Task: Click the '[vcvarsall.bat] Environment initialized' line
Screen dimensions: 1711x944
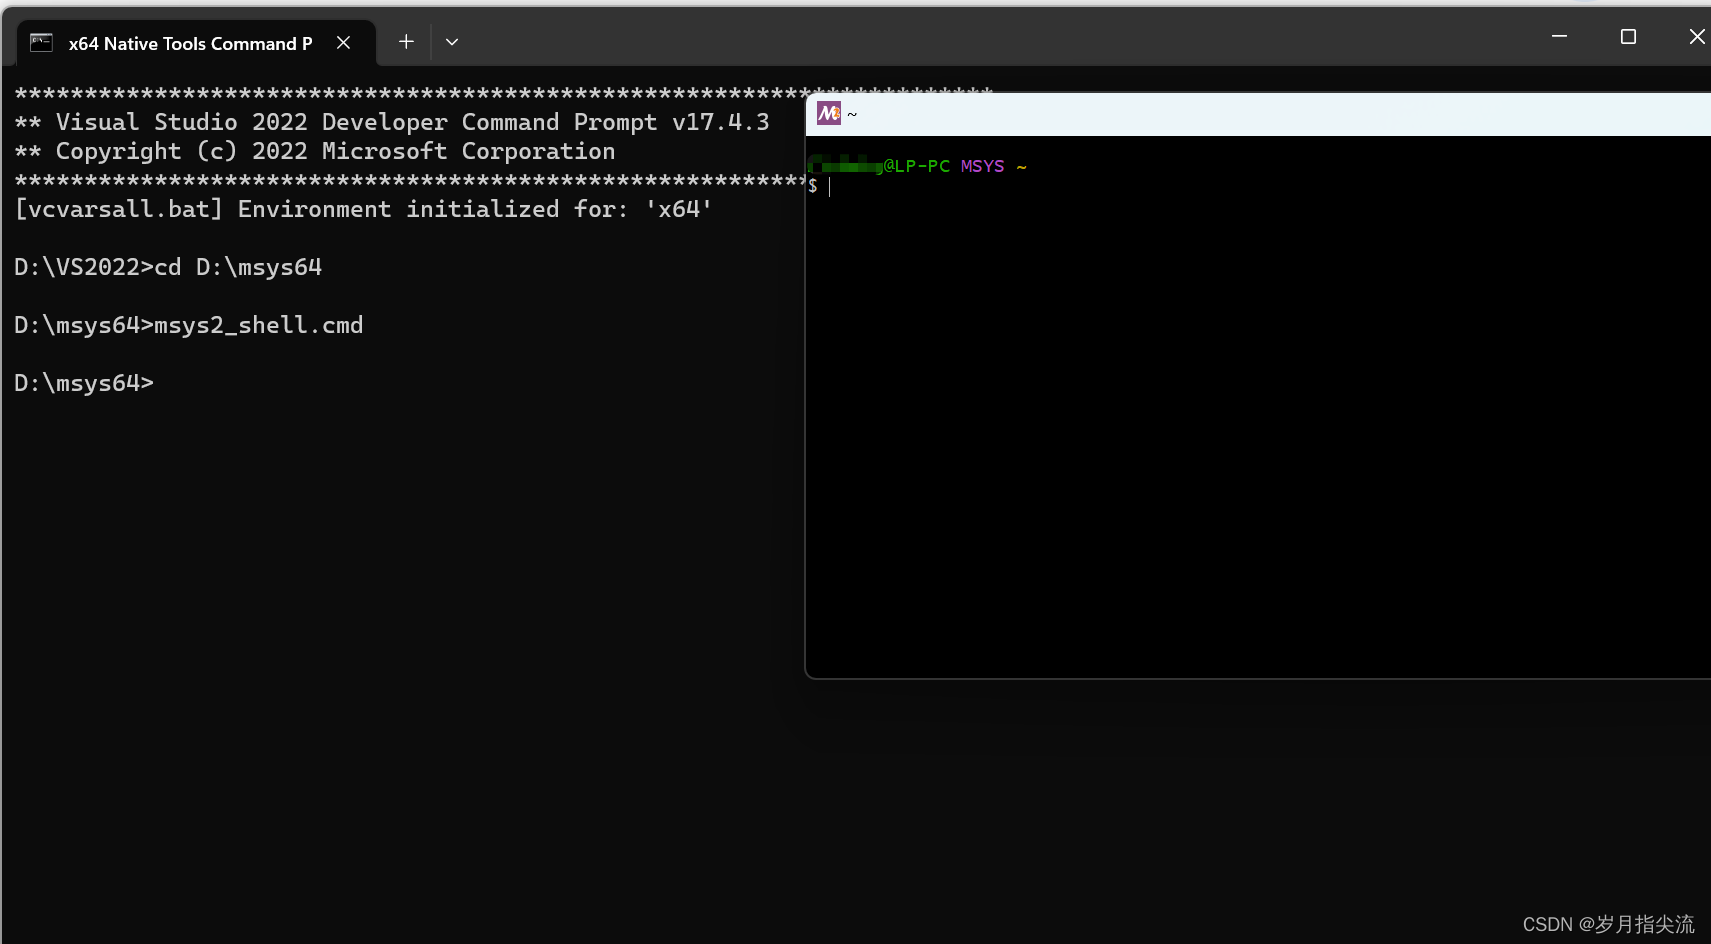Action: [363, 209]
